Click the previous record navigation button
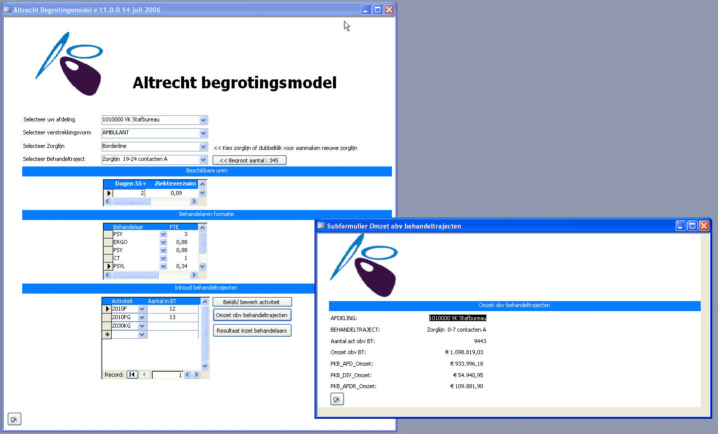Screen dimensions: 718x434 point(144,374)
